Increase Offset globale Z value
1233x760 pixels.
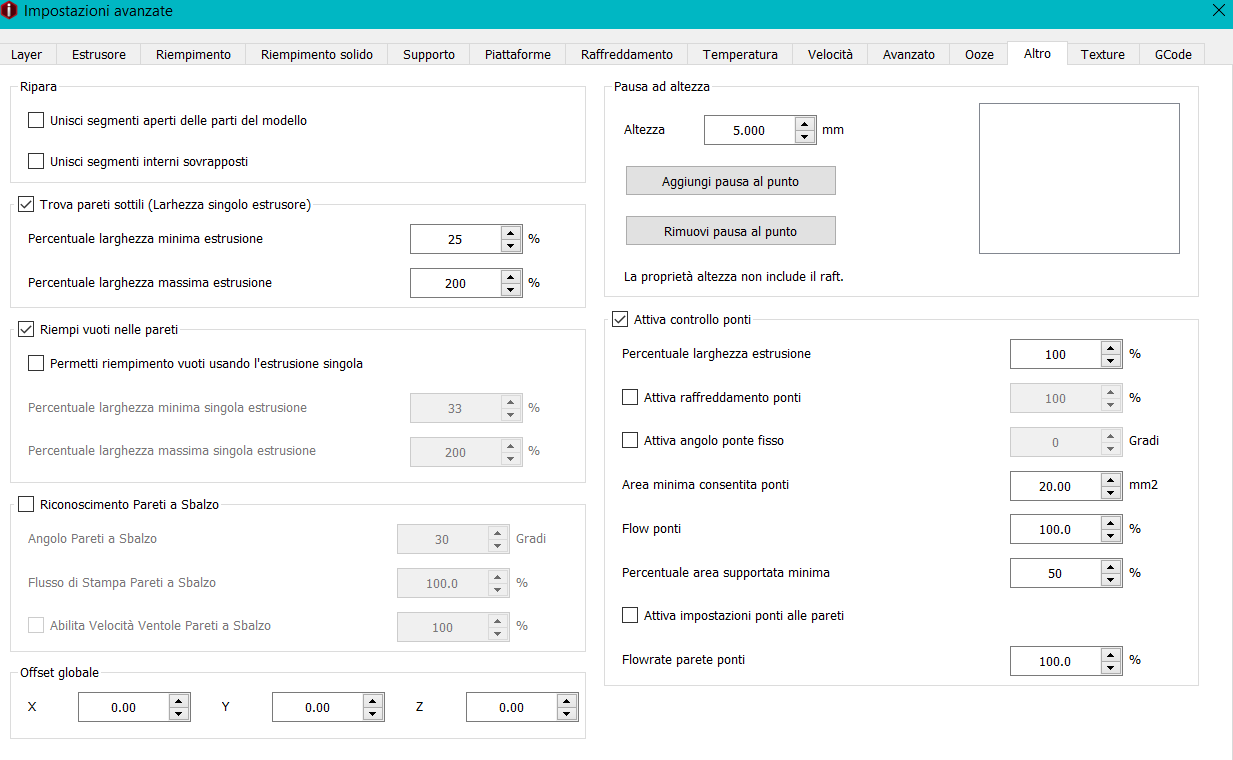(567, 701)
